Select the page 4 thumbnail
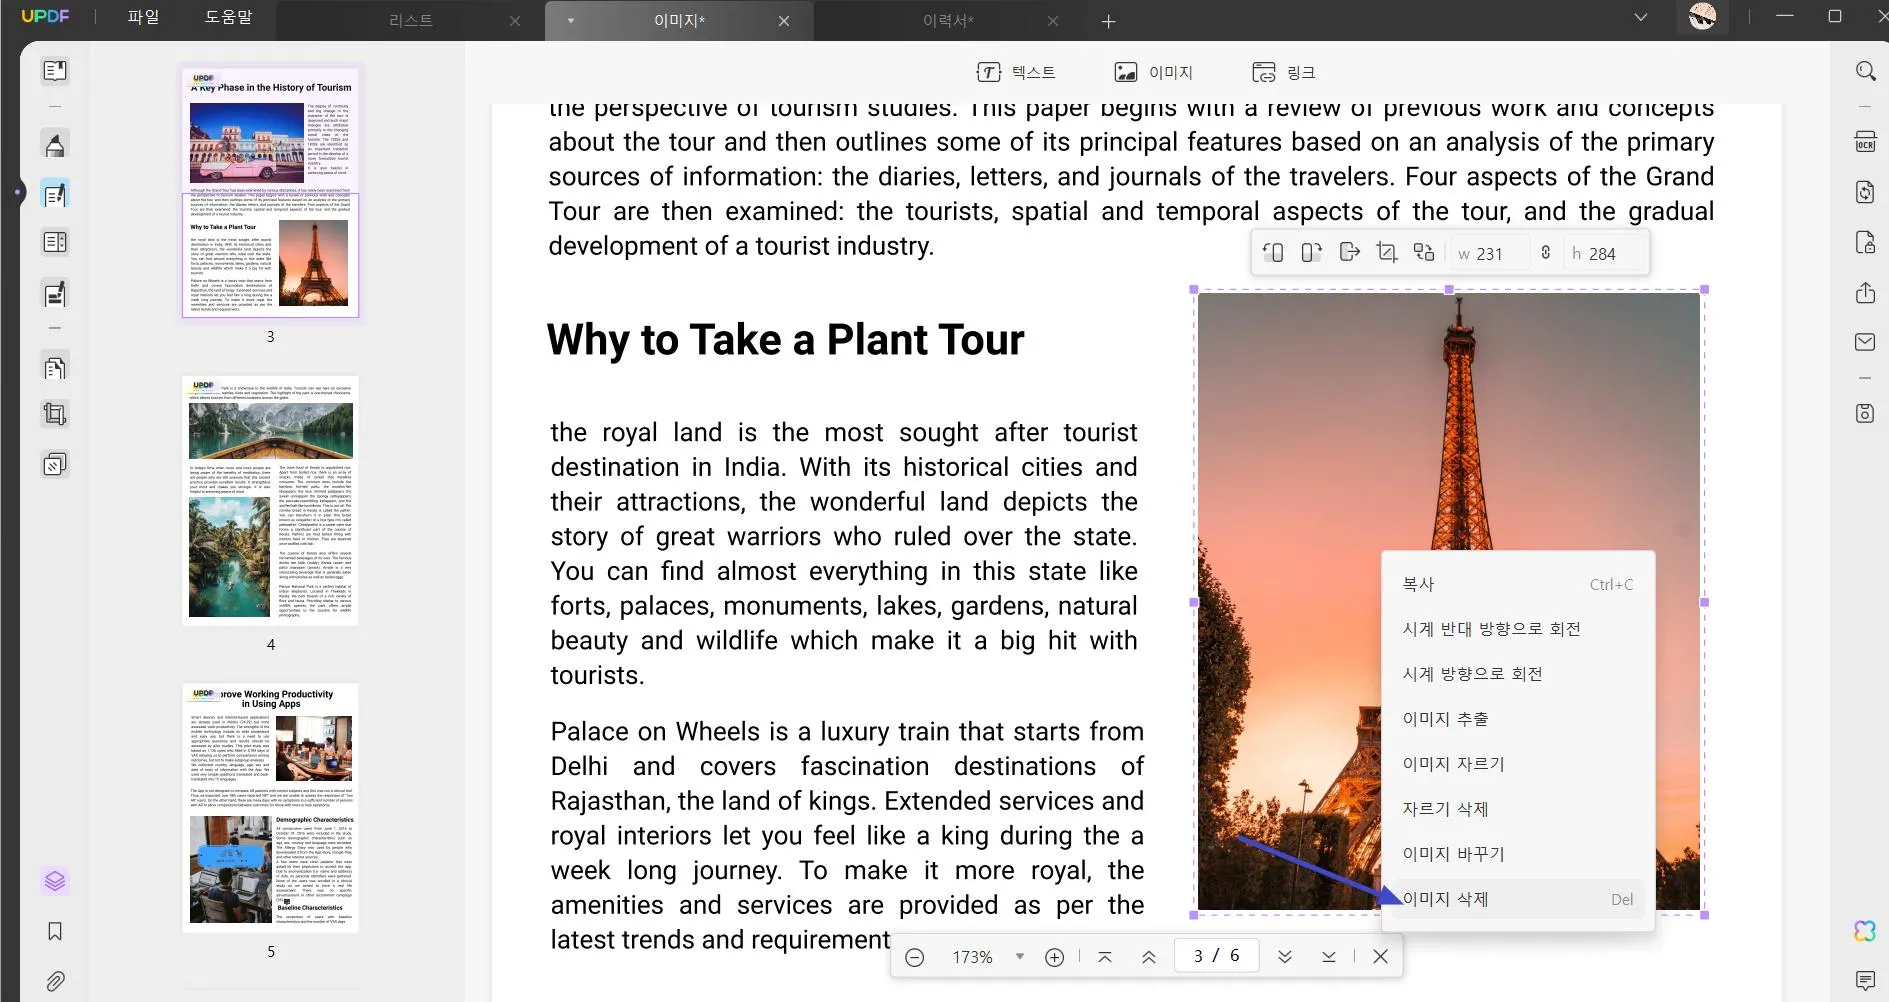The width and height of the screenshot is (1889, 1002). [x=270, y=501]
